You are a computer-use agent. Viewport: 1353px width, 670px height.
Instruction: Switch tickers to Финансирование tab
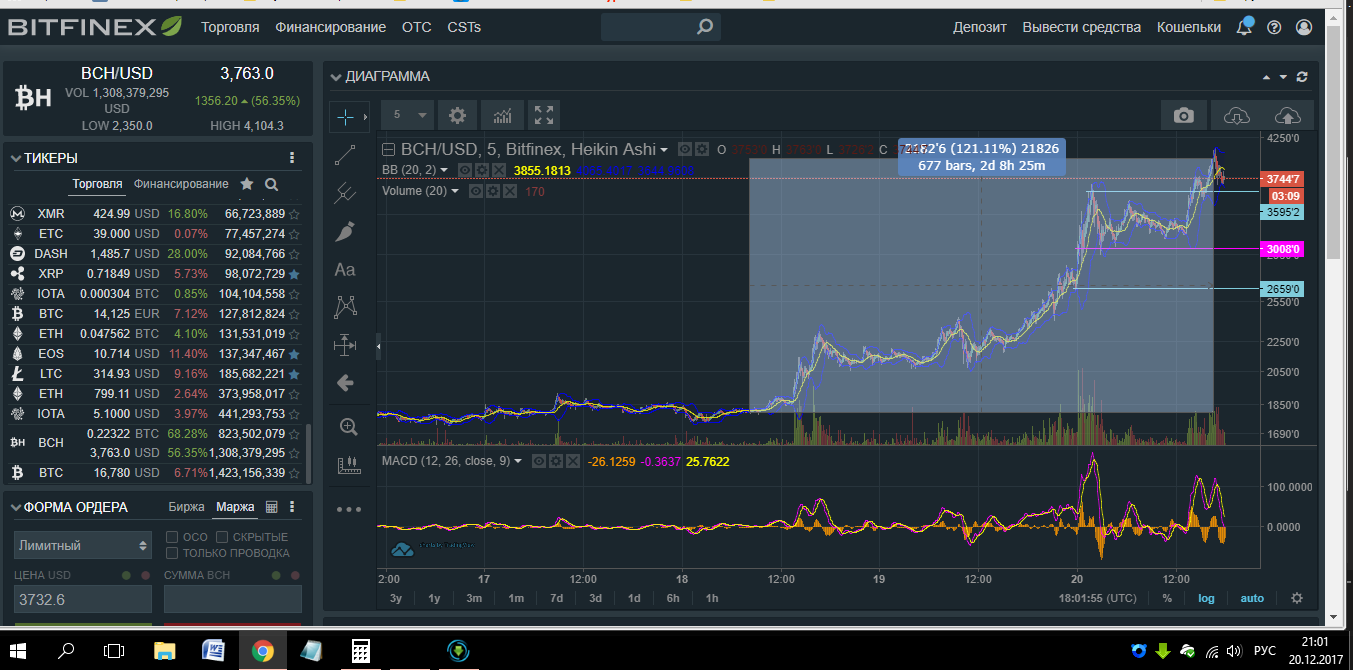181,184
